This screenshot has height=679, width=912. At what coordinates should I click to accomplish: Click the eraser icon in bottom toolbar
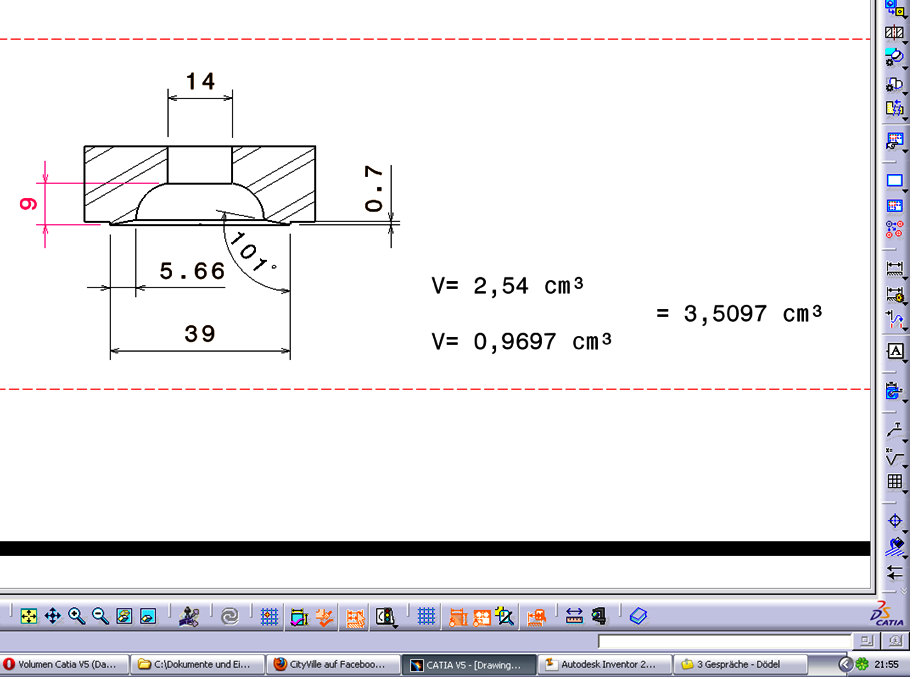pos(639,617)
